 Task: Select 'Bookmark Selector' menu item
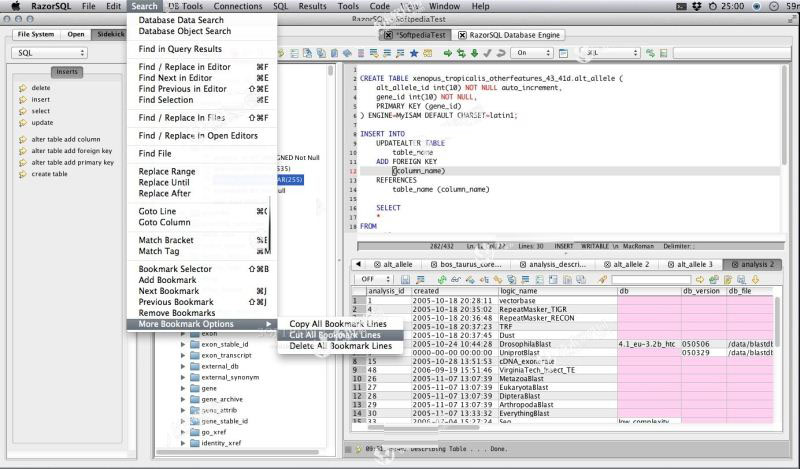[x=202, y=269]
